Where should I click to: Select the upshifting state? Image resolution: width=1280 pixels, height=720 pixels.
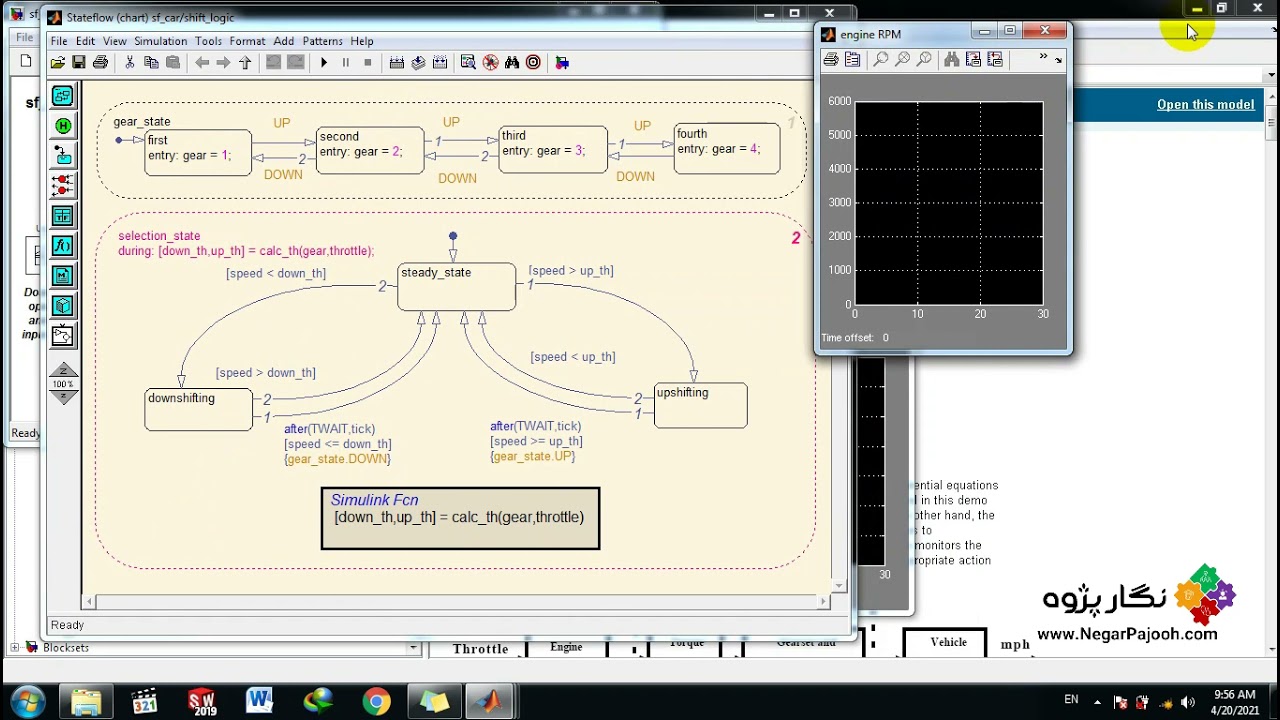700,405
